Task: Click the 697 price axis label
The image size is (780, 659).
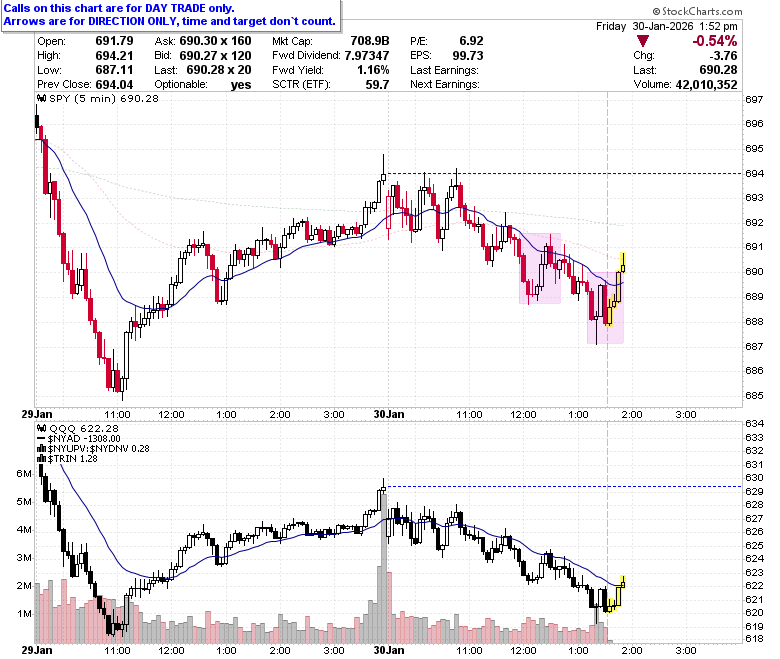Action: pos(754,99)
